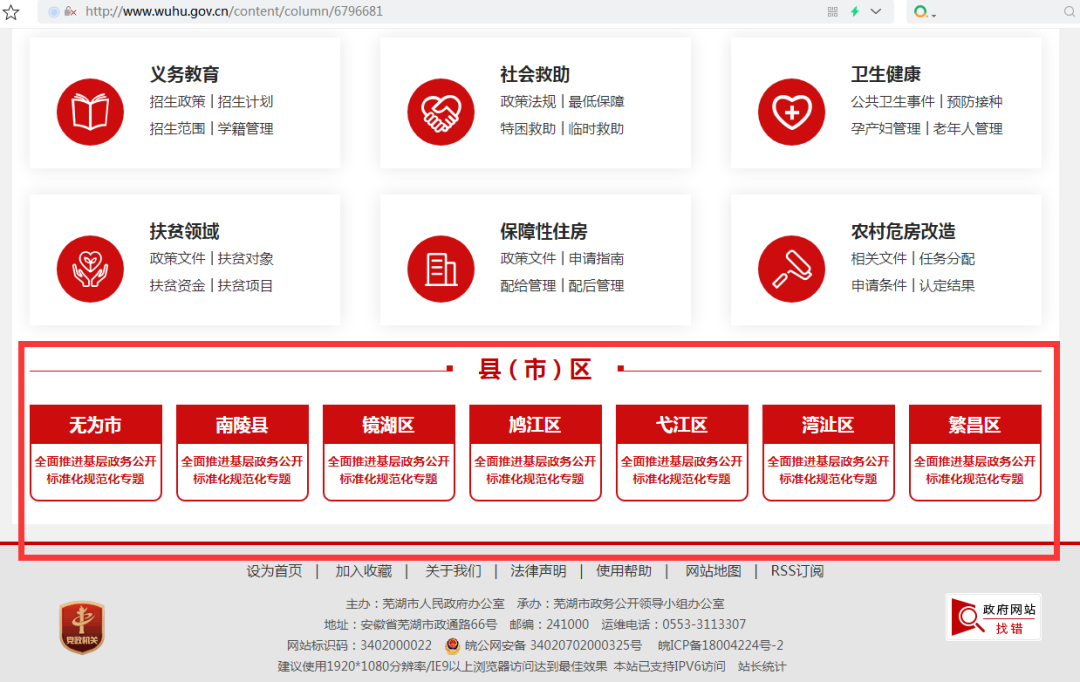Open 孕产妇管理 link
Screen dimensions: 1080x682
pyautogui.click(x=886, y=129)
